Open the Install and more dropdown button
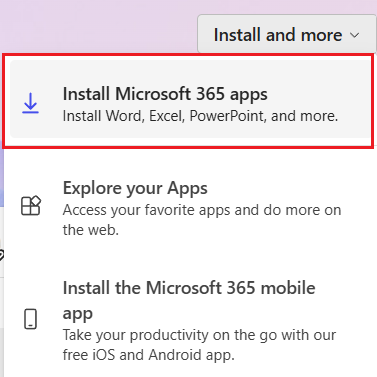 pos(287,34)
